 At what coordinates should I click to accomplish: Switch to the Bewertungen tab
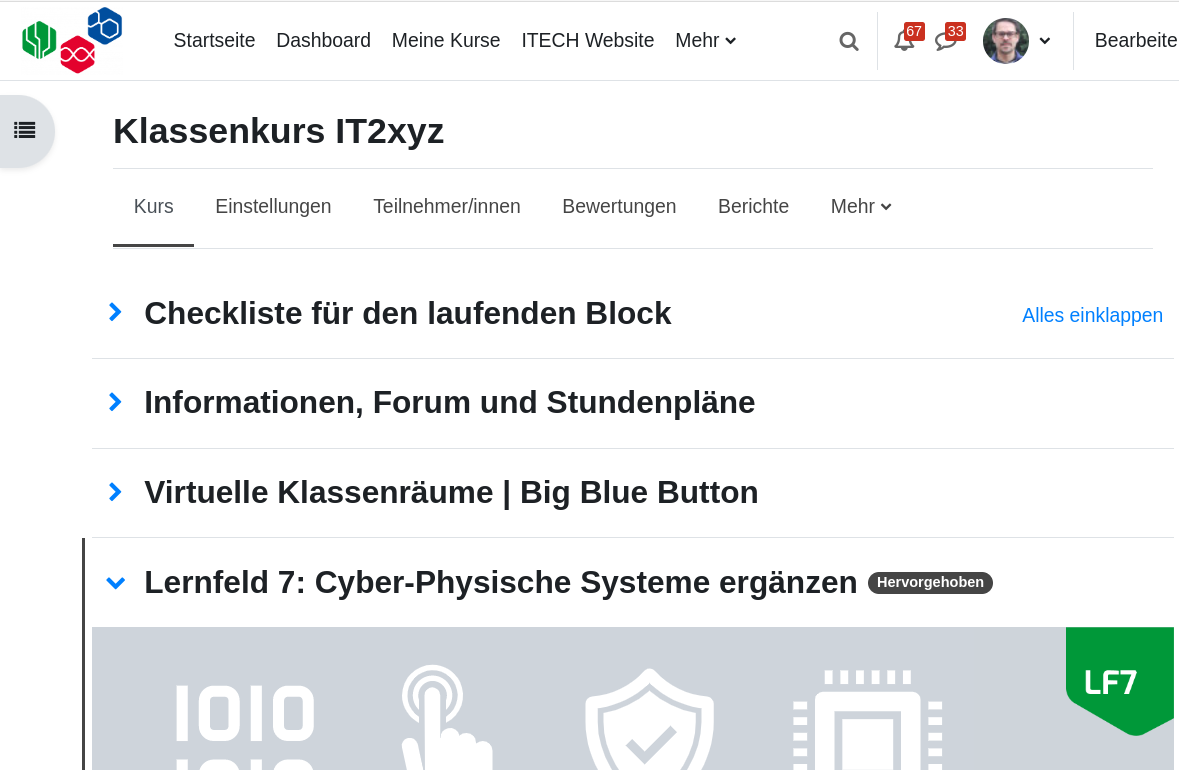pos(619,206)
